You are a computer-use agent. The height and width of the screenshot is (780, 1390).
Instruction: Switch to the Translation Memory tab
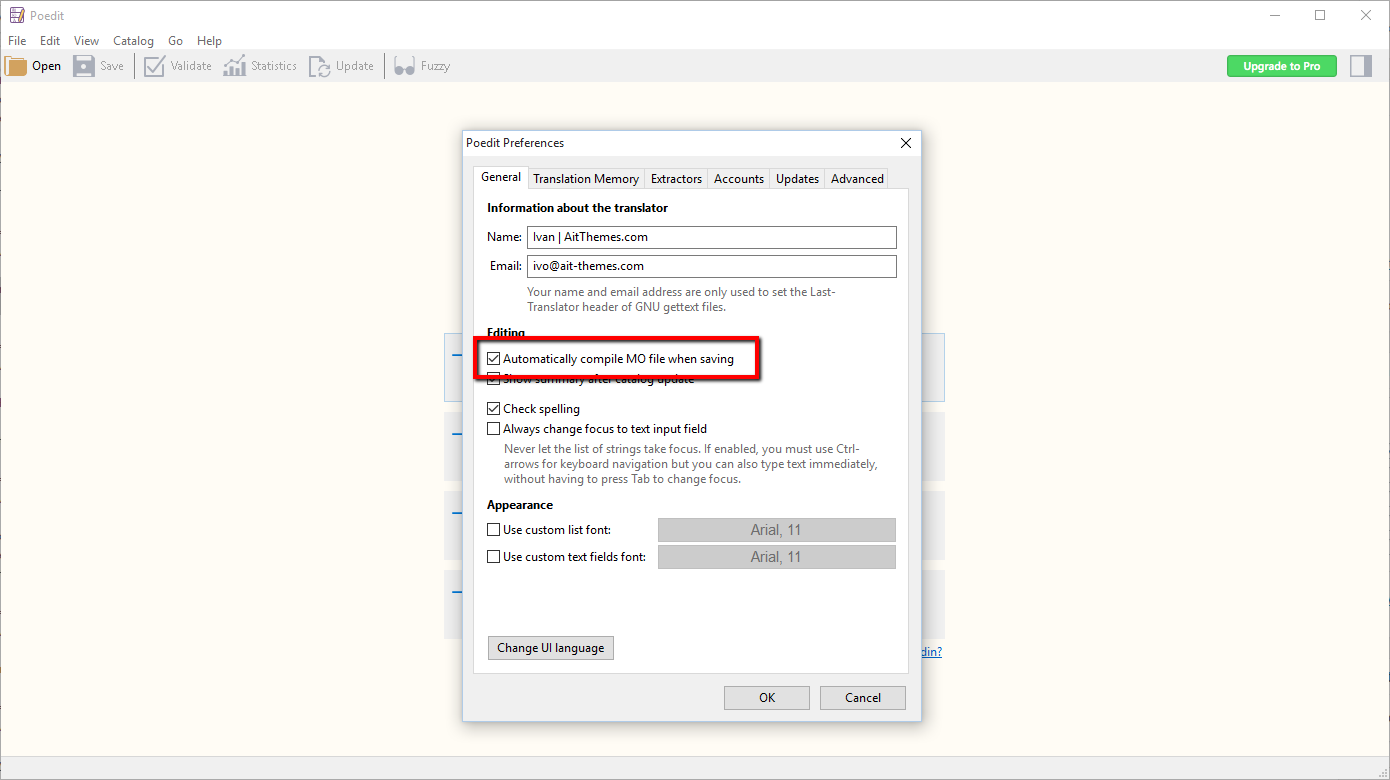586,179
